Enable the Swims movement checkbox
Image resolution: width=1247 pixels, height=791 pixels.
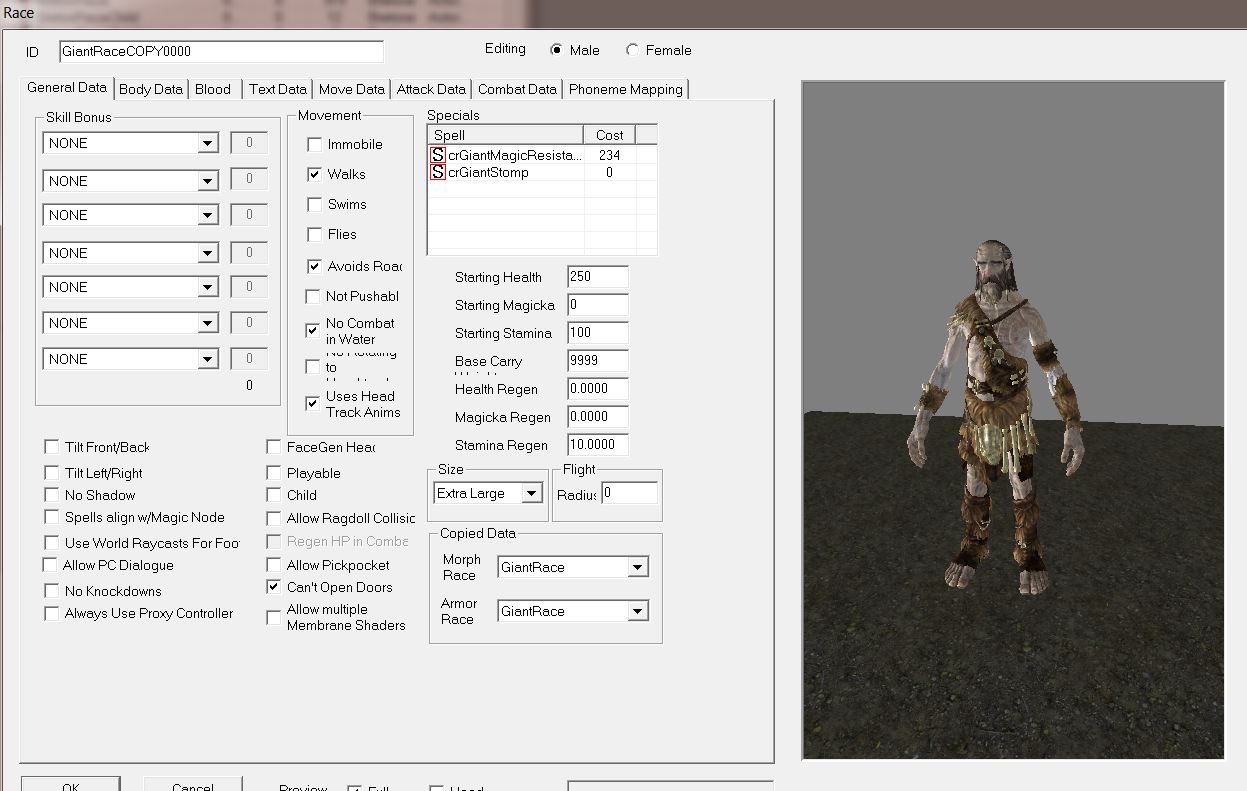[314, 205]
